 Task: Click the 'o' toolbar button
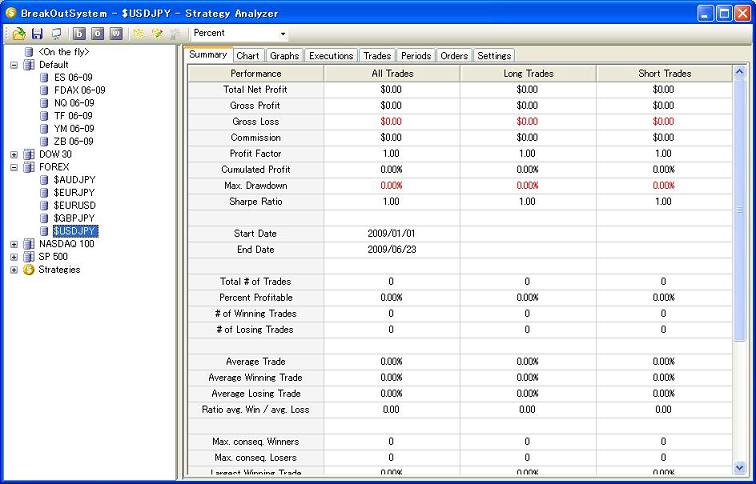pos(97,34)
